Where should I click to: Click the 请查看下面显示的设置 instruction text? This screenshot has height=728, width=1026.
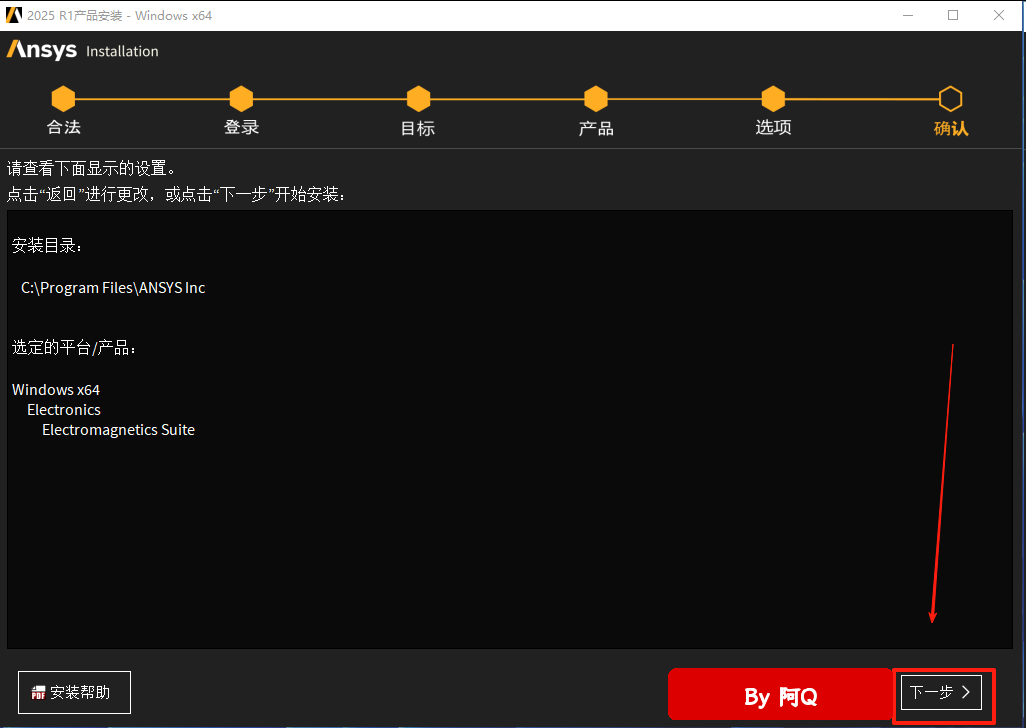pyautogui.click(x=92, y=168)
